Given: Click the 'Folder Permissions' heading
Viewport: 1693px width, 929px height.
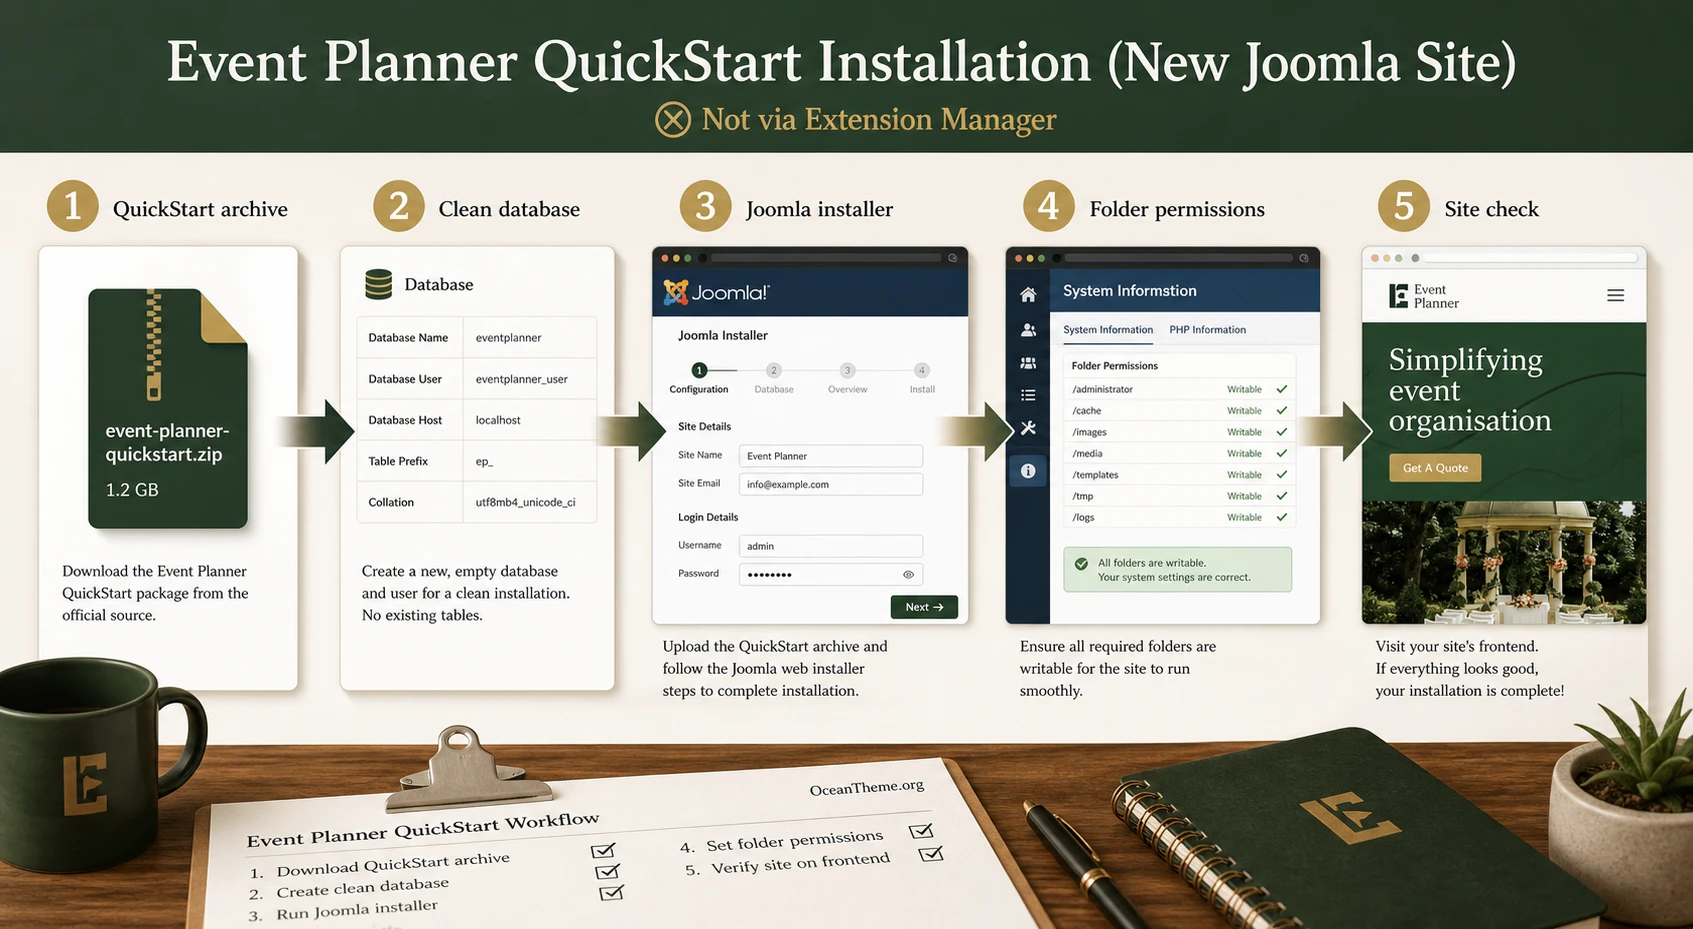Looking at the screenshot, I should pyautogui.click(x=1114, y=366).
